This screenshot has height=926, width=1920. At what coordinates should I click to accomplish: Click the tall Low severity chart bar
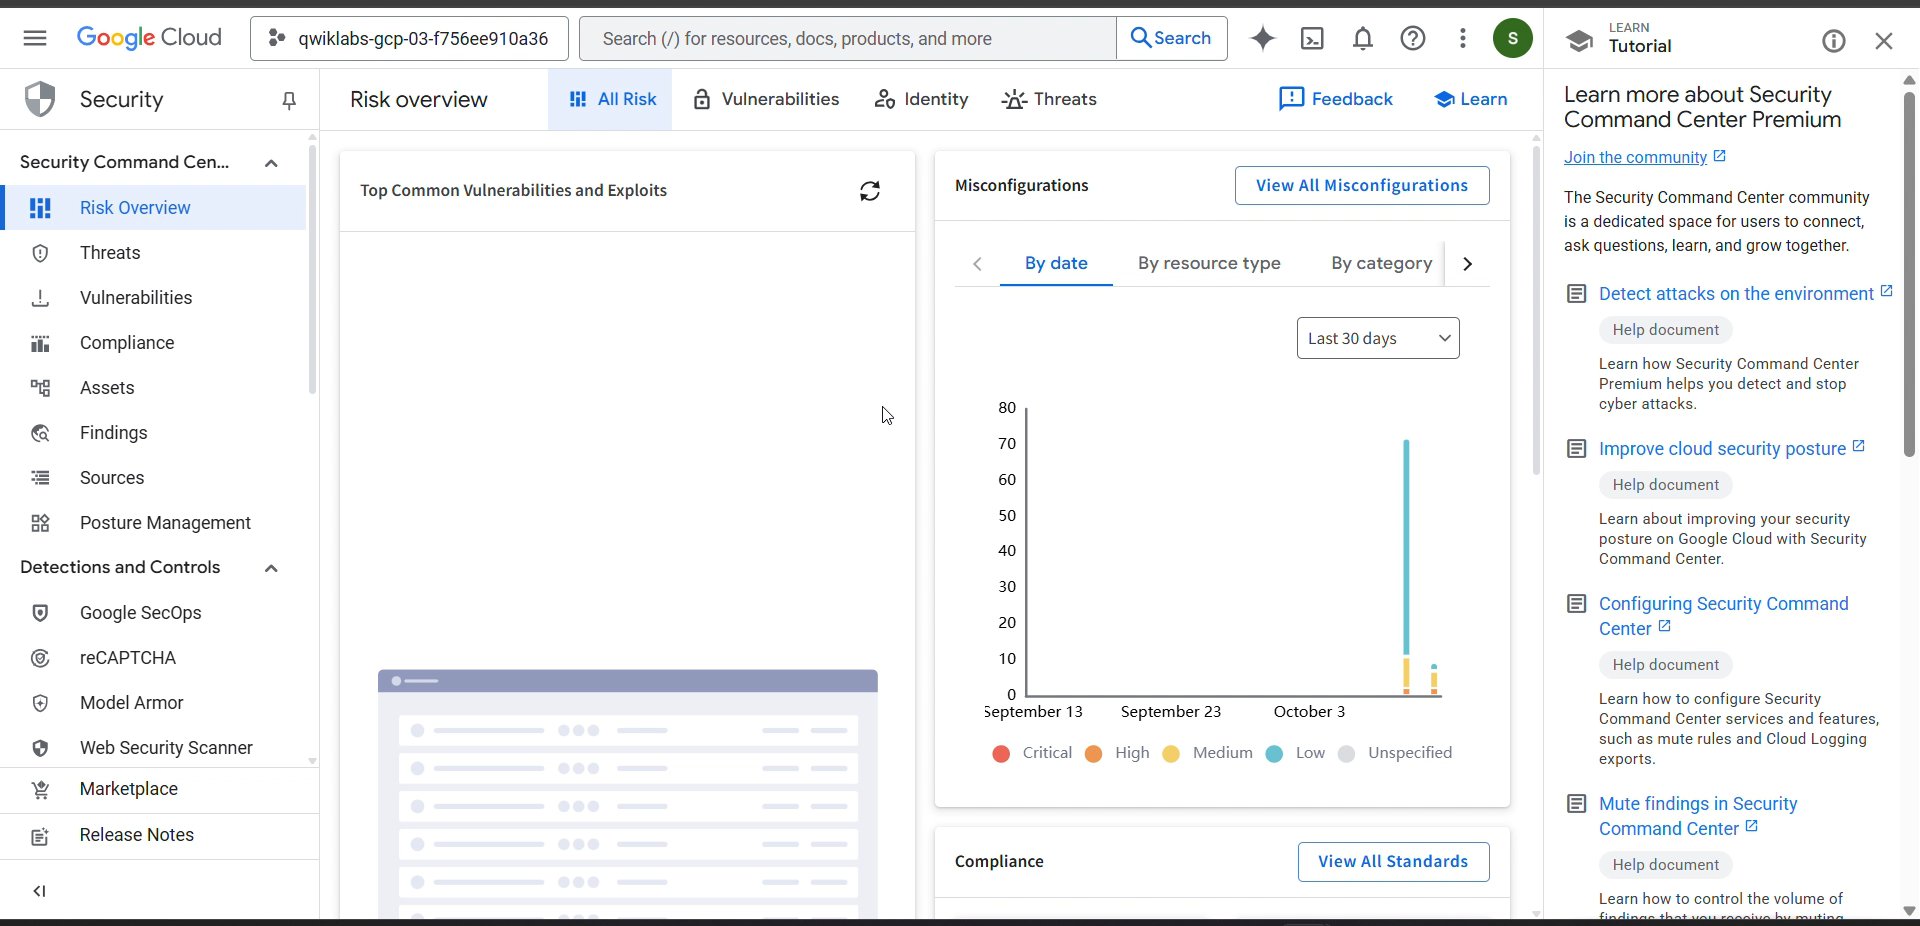click(x=1406, y=548)
